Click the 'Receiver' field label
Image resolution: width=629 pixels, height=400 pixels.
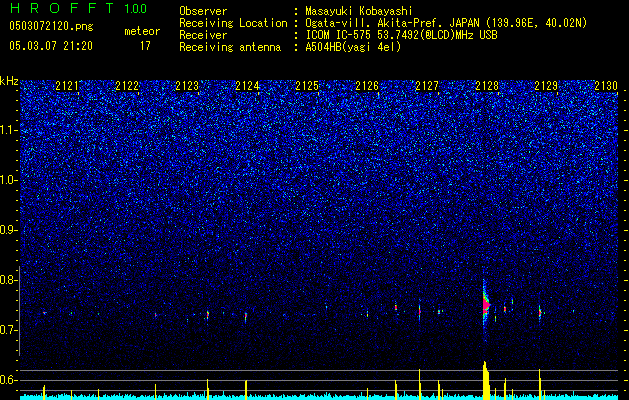coord(203,35)
